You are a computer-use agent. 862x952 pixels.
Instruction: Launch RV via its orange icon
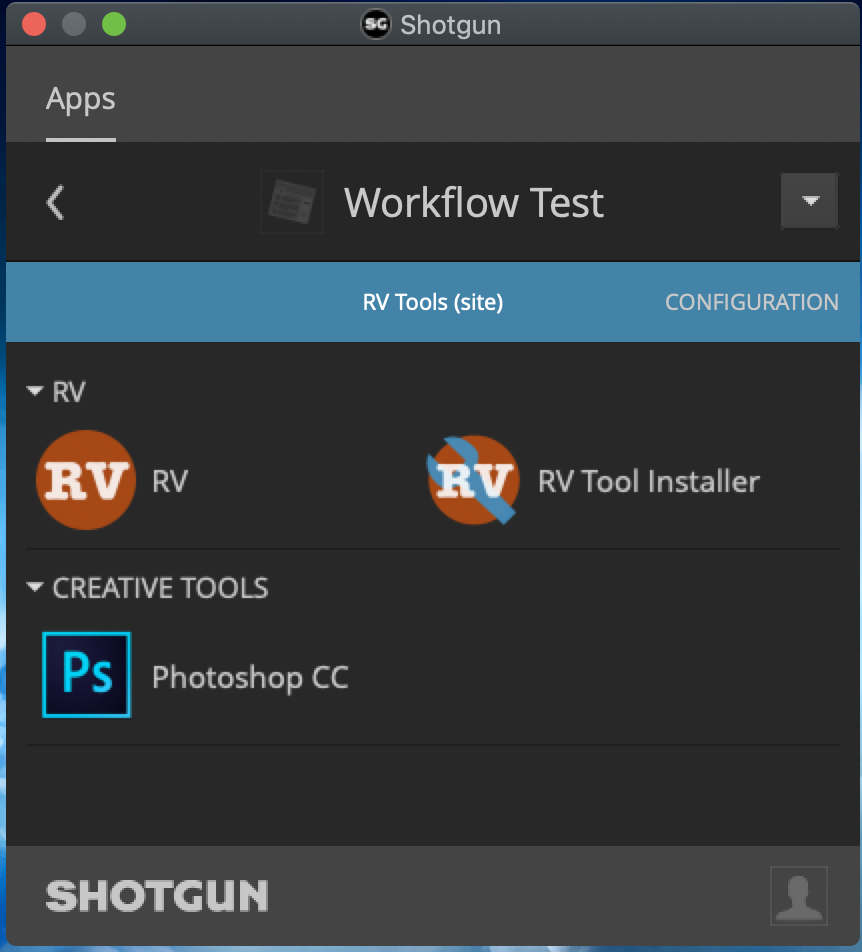tap(86, 480)
